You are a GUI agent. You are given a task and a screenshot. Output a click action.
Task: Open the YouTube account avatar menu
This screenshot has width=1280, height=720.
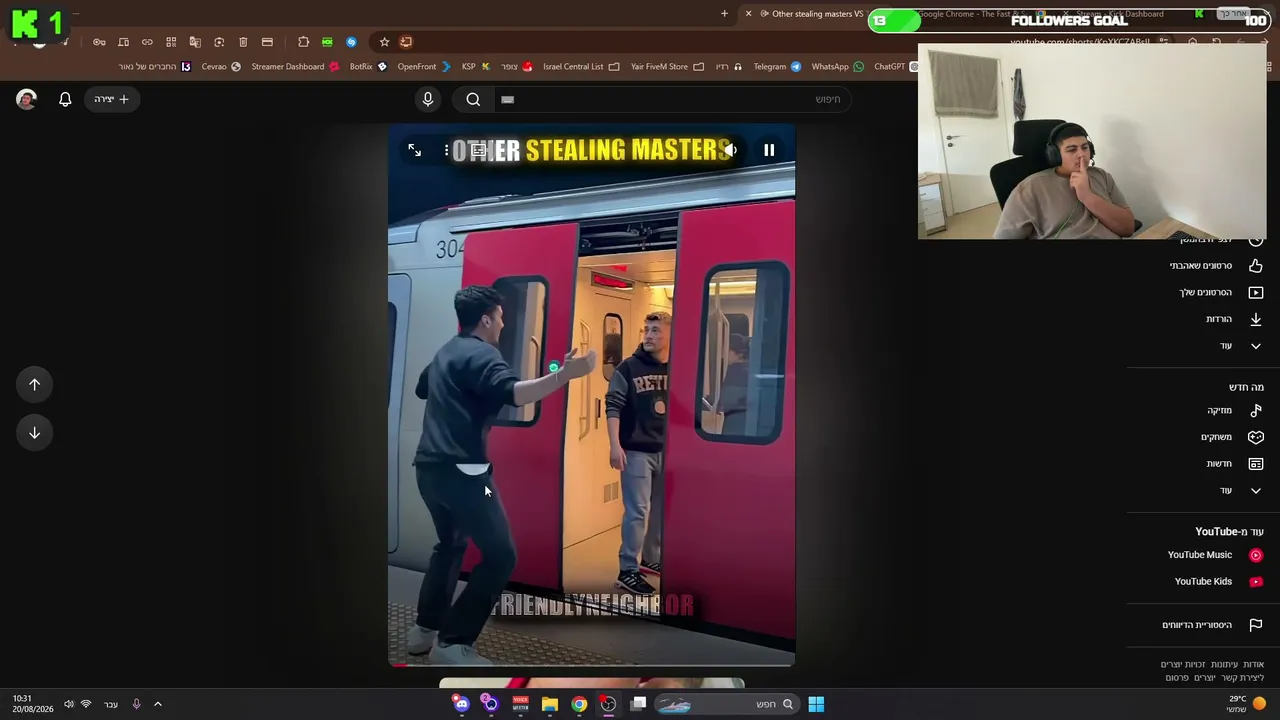tap(26, 99)
